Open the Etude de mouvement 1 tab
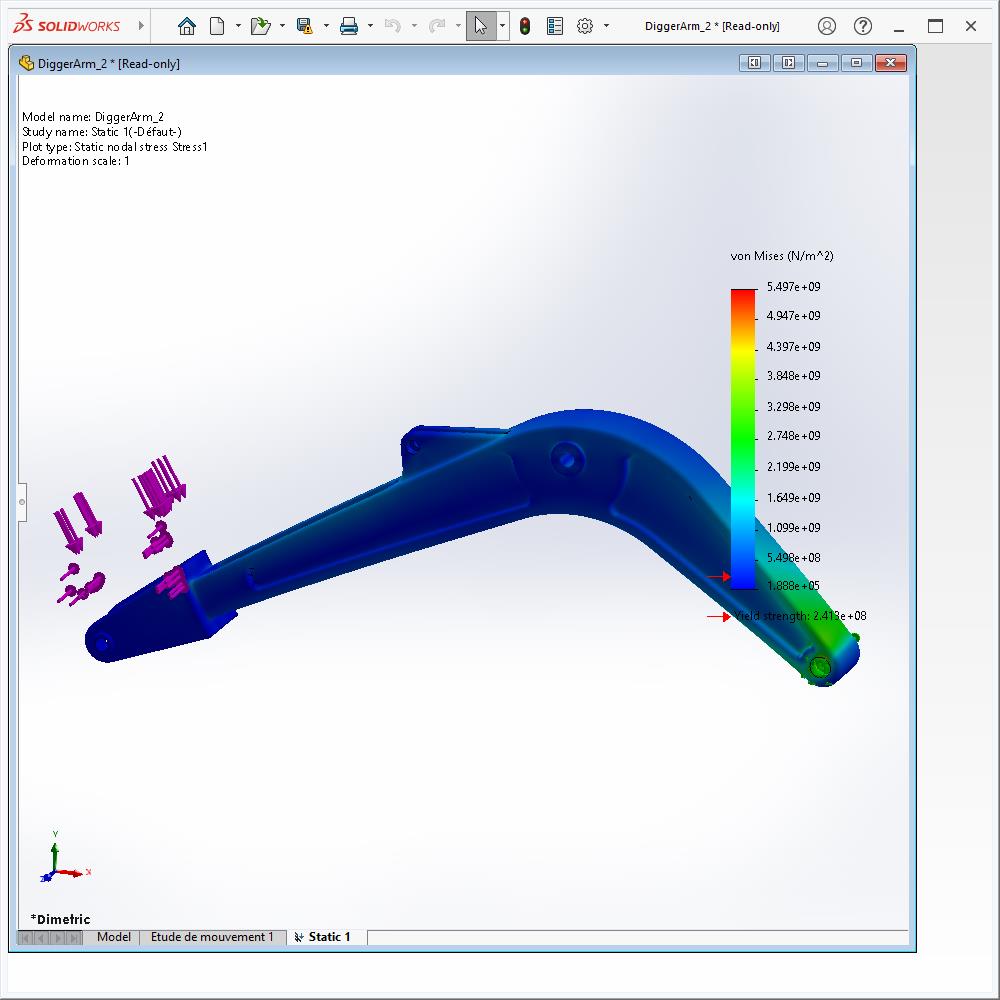 [x=211, y=937]
